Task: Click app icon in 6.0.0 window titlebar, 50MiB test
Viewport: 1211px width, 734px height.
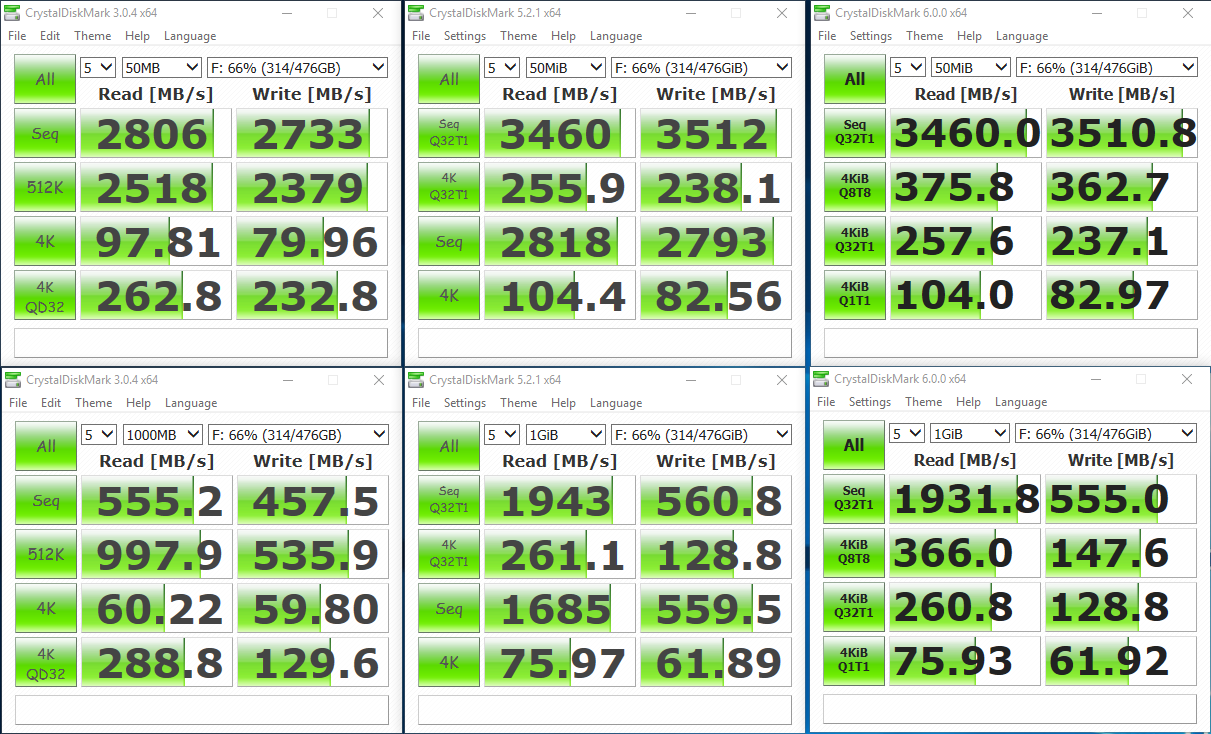Action: [x=821, y=13]
